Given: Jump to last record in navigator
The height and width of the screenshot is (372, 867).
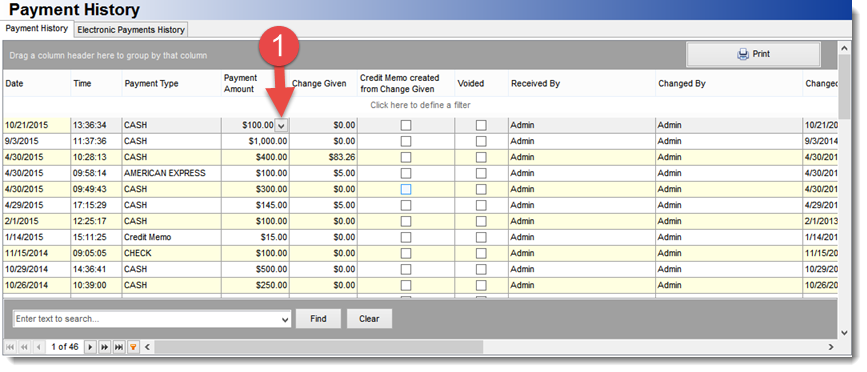Looking at the screenshot, I should [x=119, y=347].
